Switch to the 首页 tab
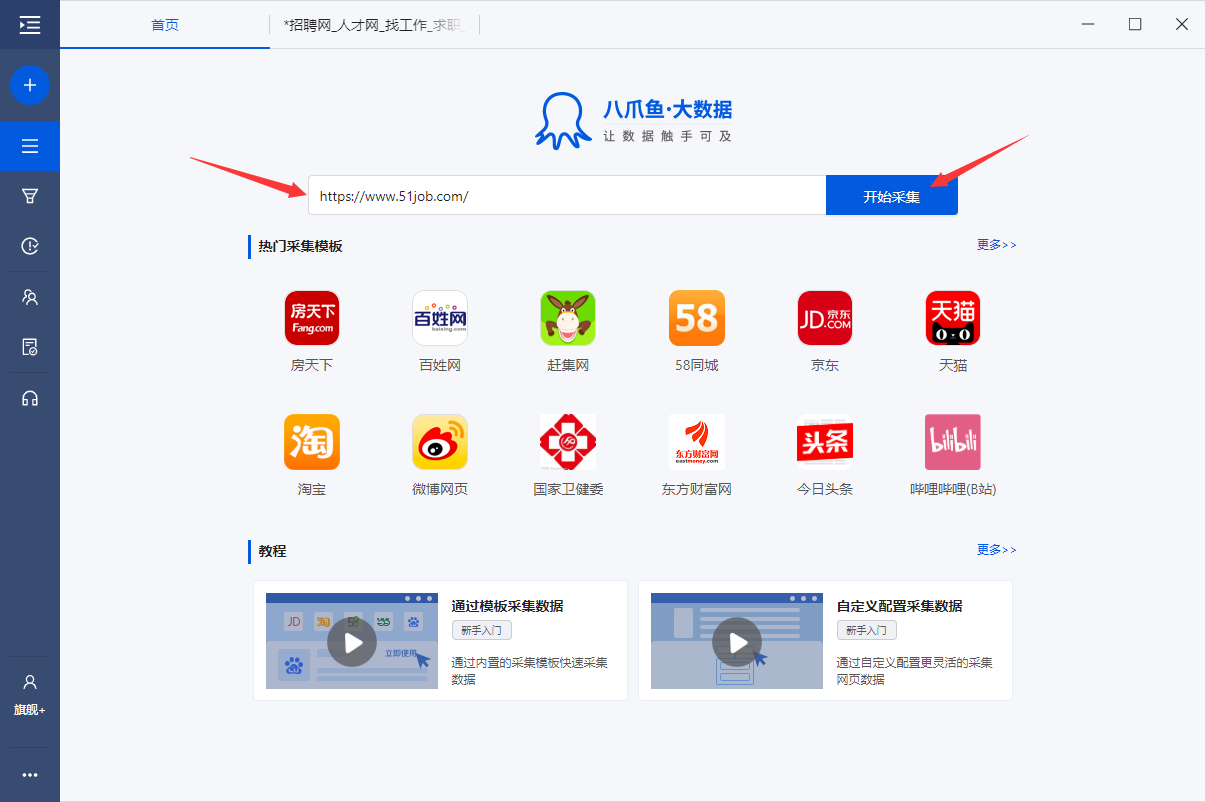This screenshot has height=802, width=1206. (x=165, y=25)
